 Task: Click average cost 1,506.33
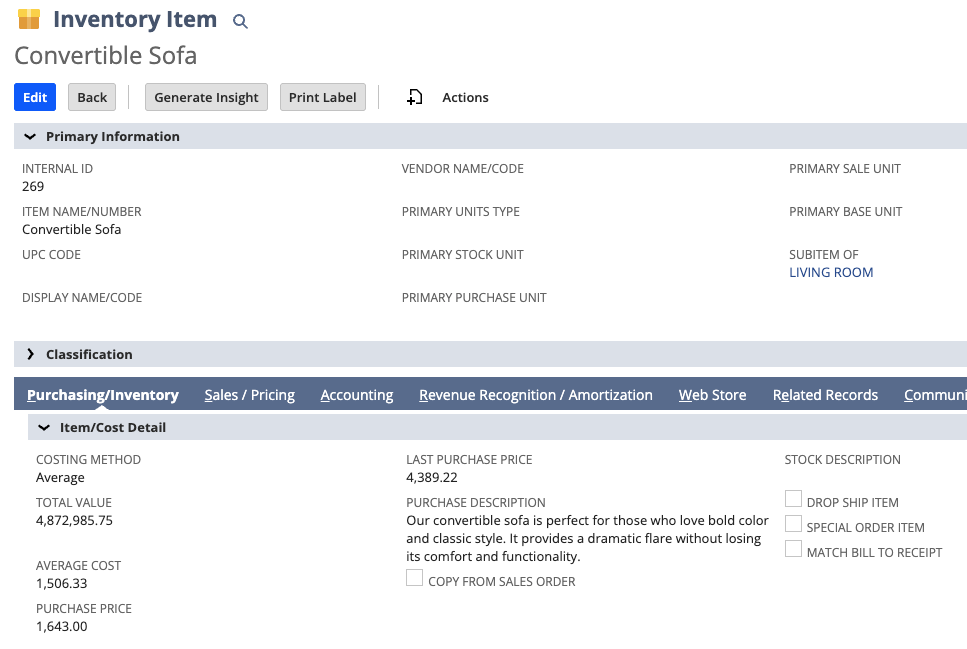62,584
